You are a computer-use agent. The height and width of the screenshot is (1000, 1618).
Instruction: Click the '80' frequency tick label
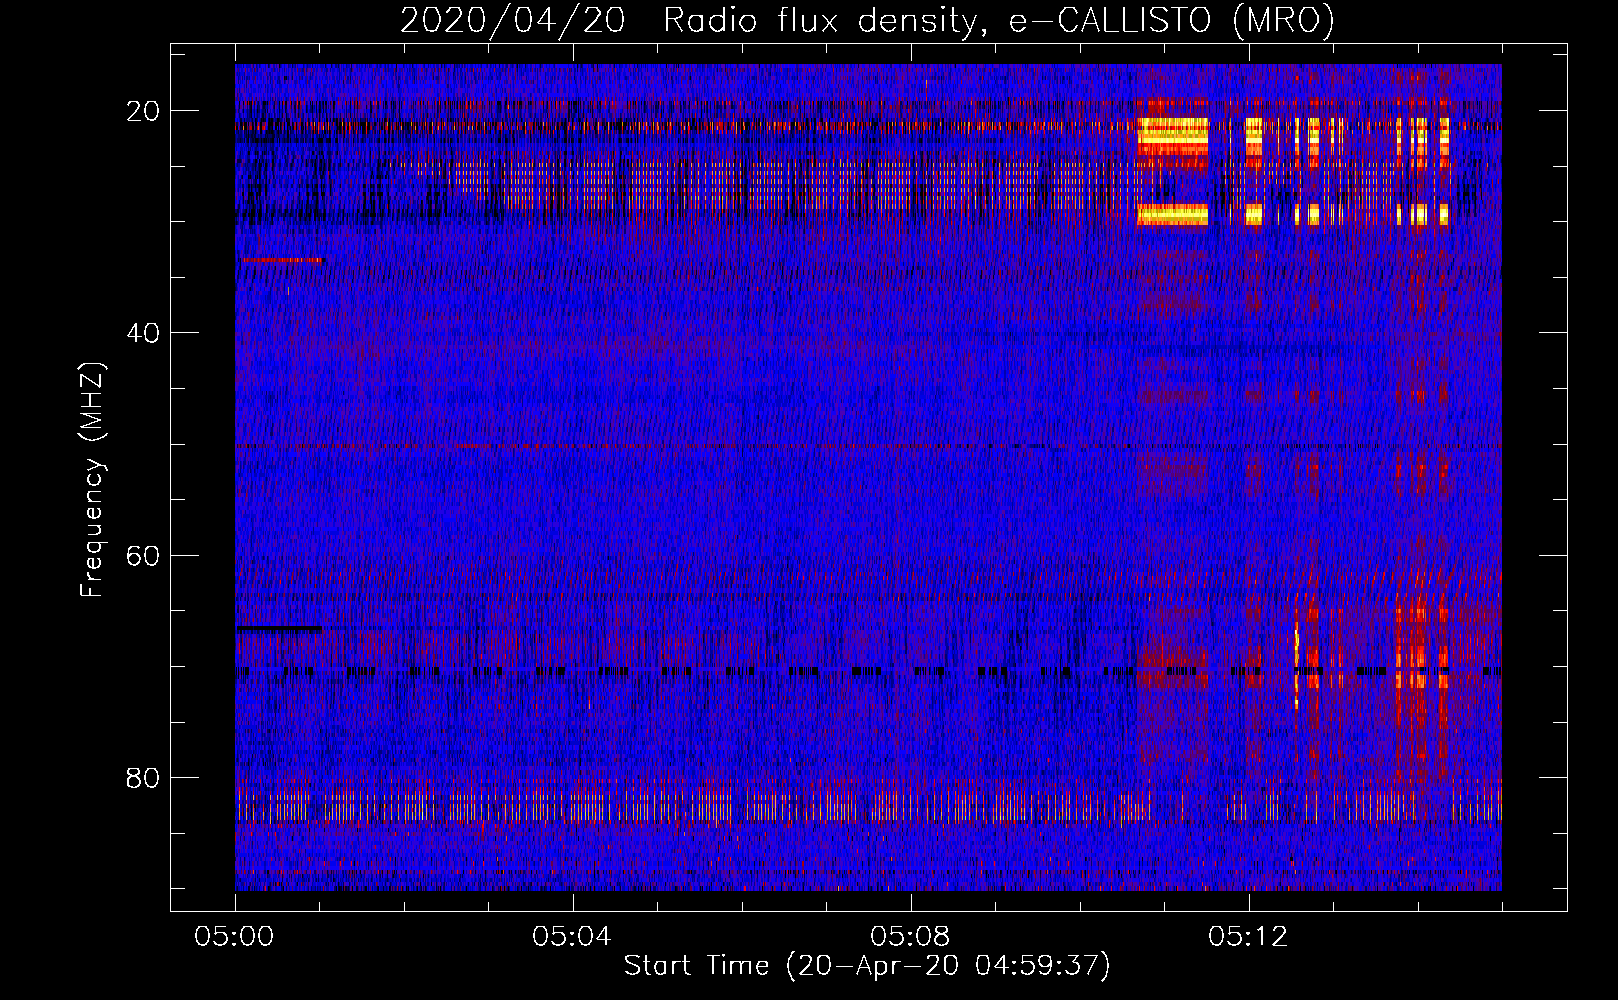tap(144, 777)
